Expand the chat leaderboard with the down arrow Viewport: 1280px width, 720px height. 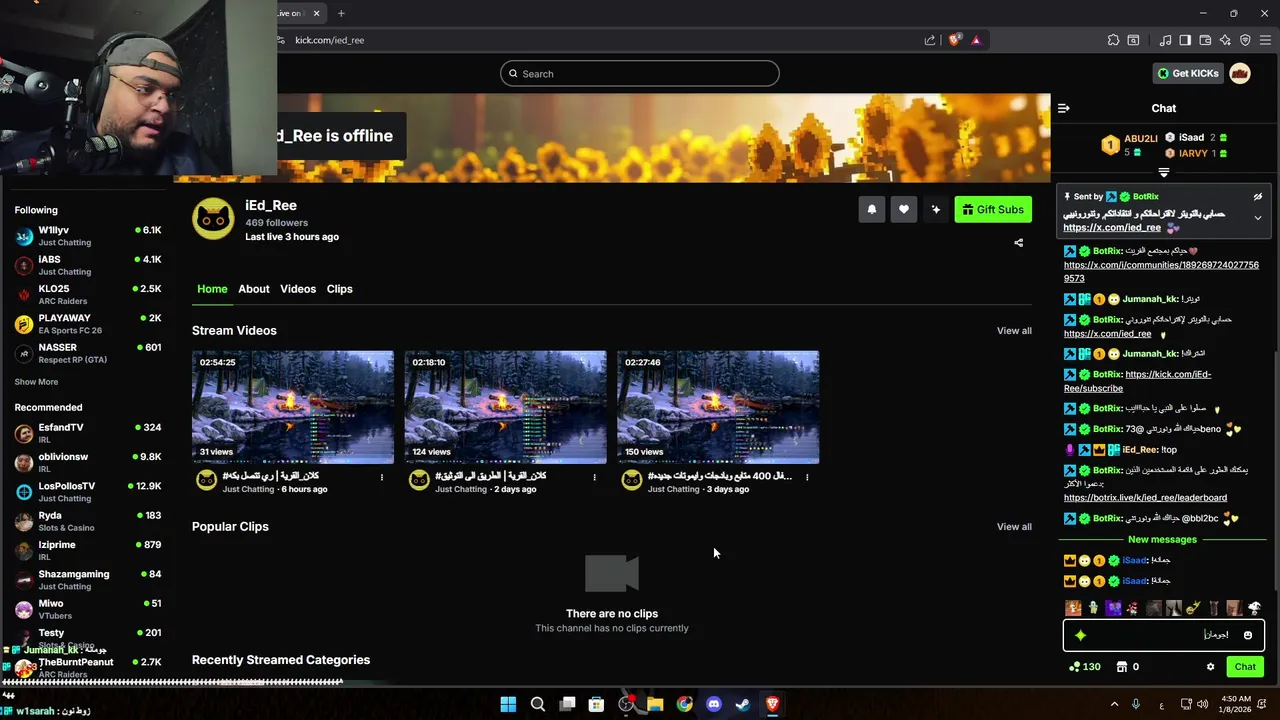pos(1163,173)
